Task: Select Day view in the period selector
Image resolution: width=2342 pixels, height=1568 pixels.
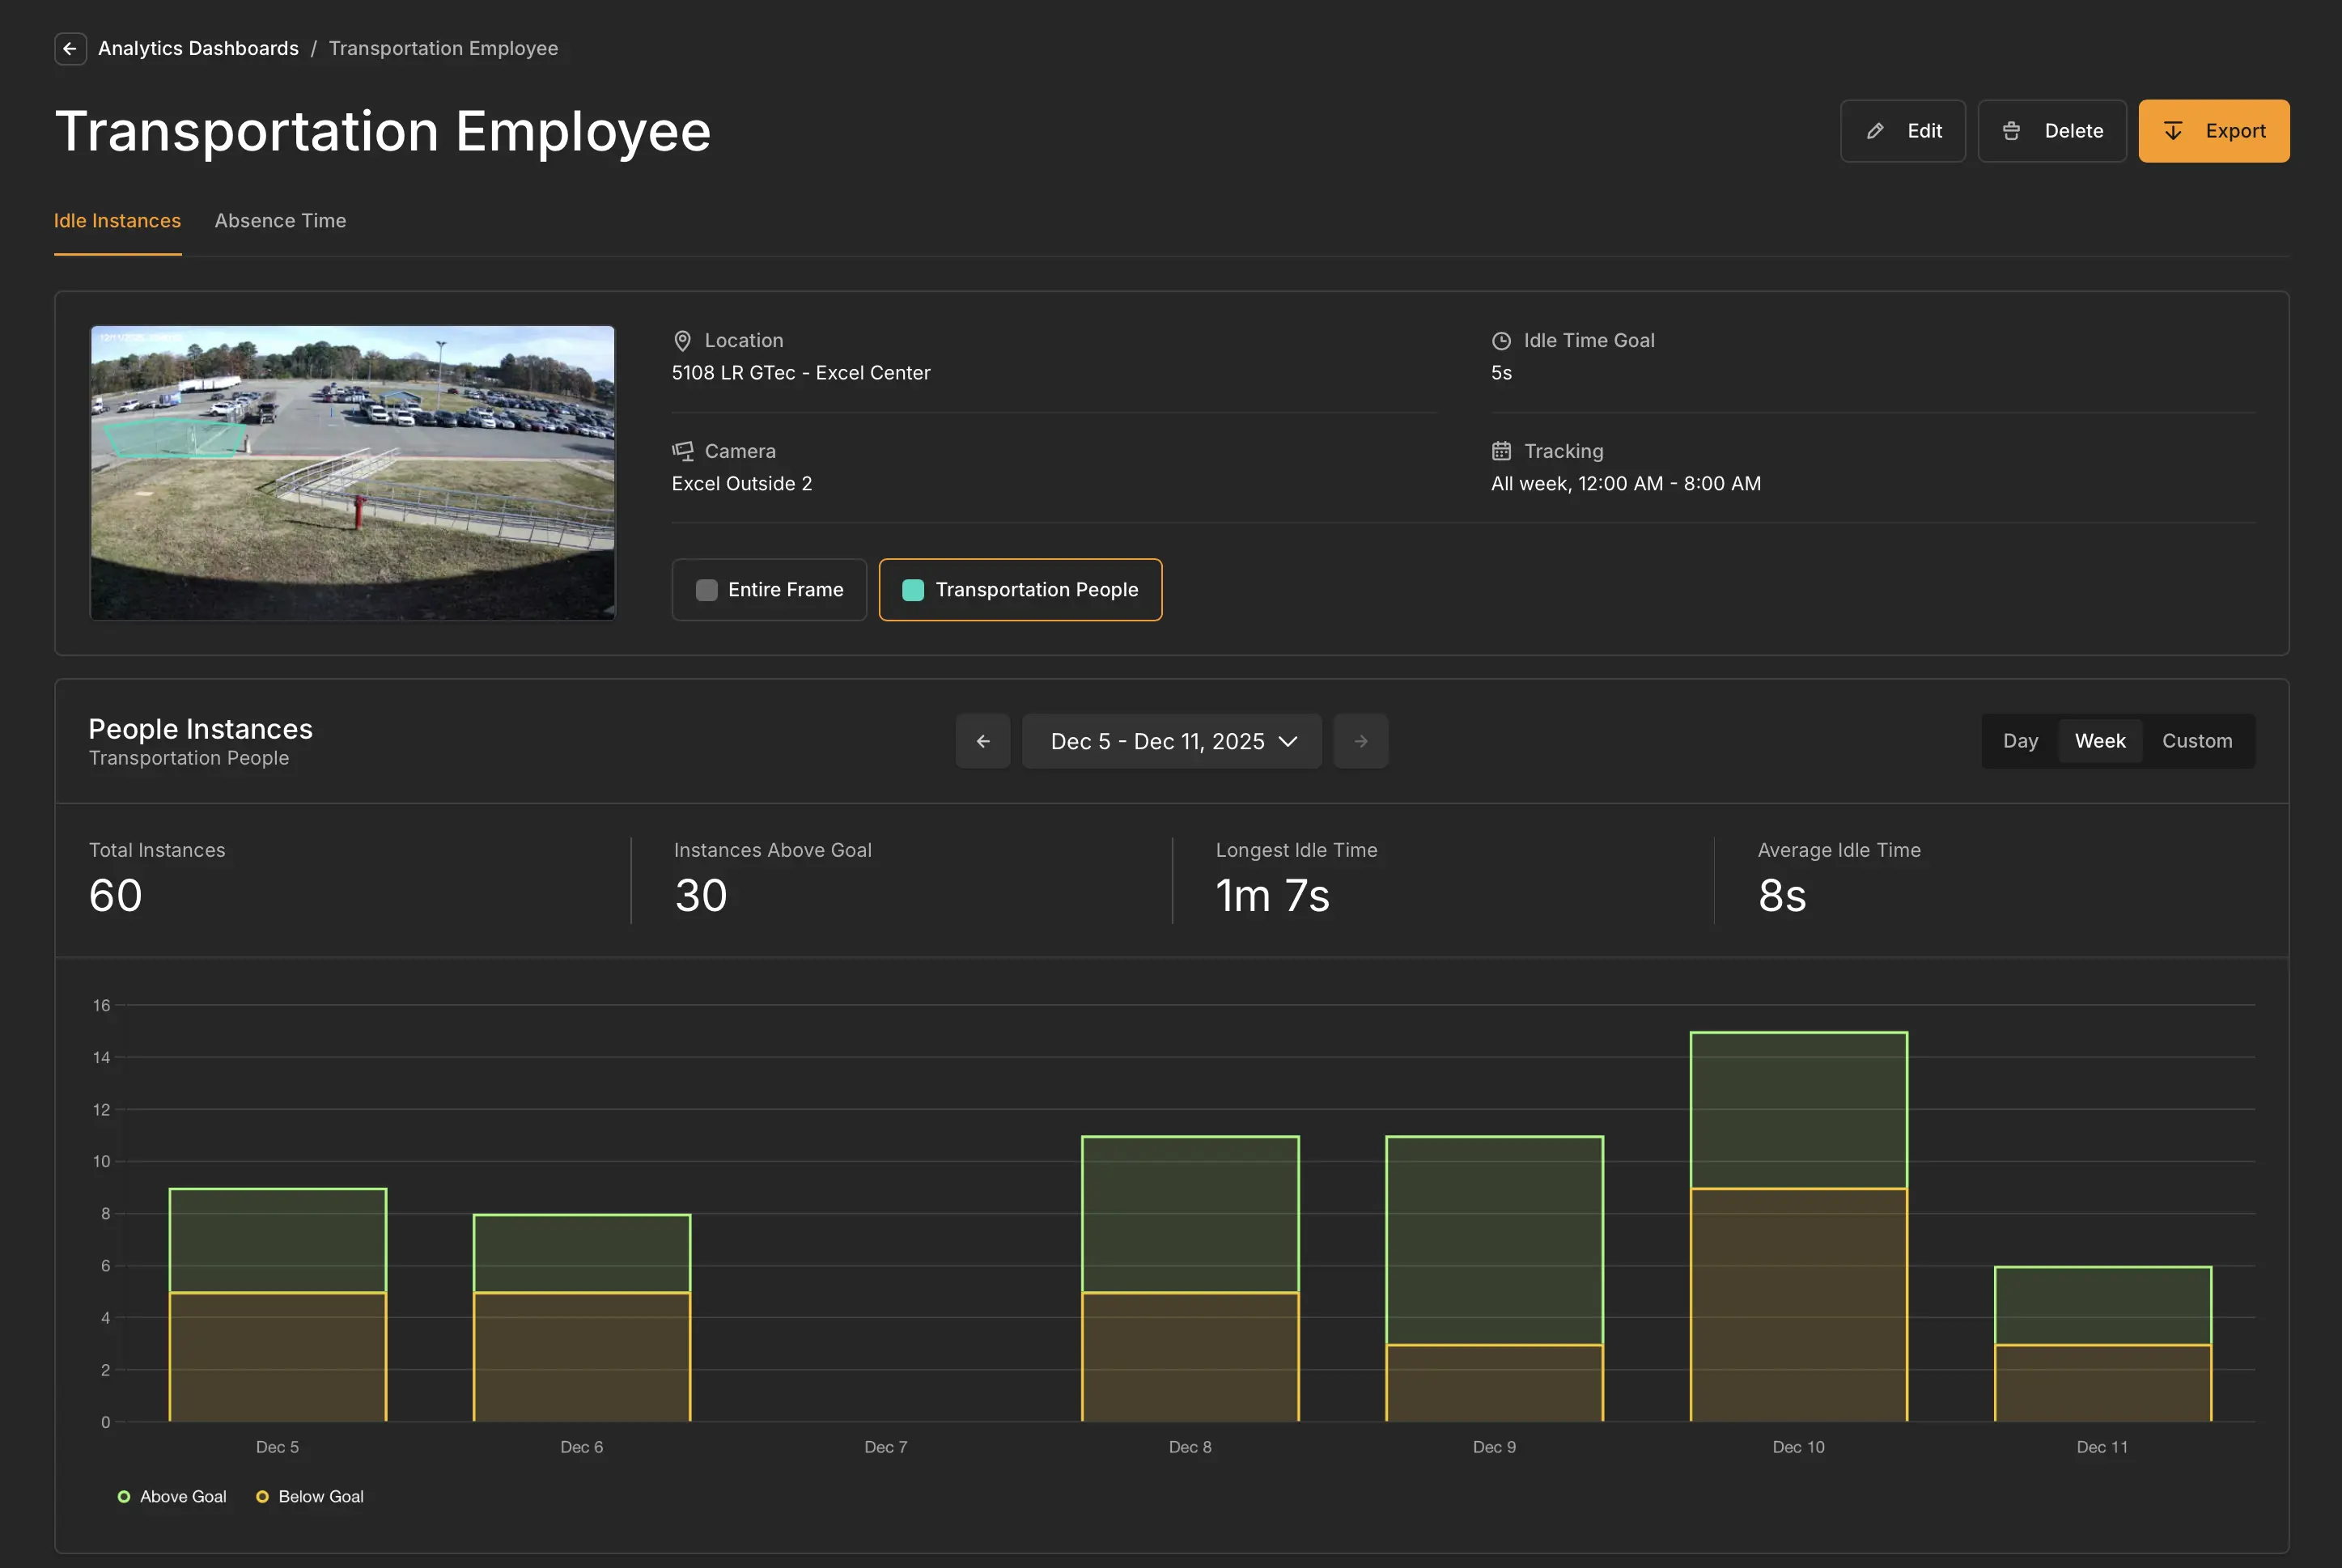Action: click(2020, 740)
